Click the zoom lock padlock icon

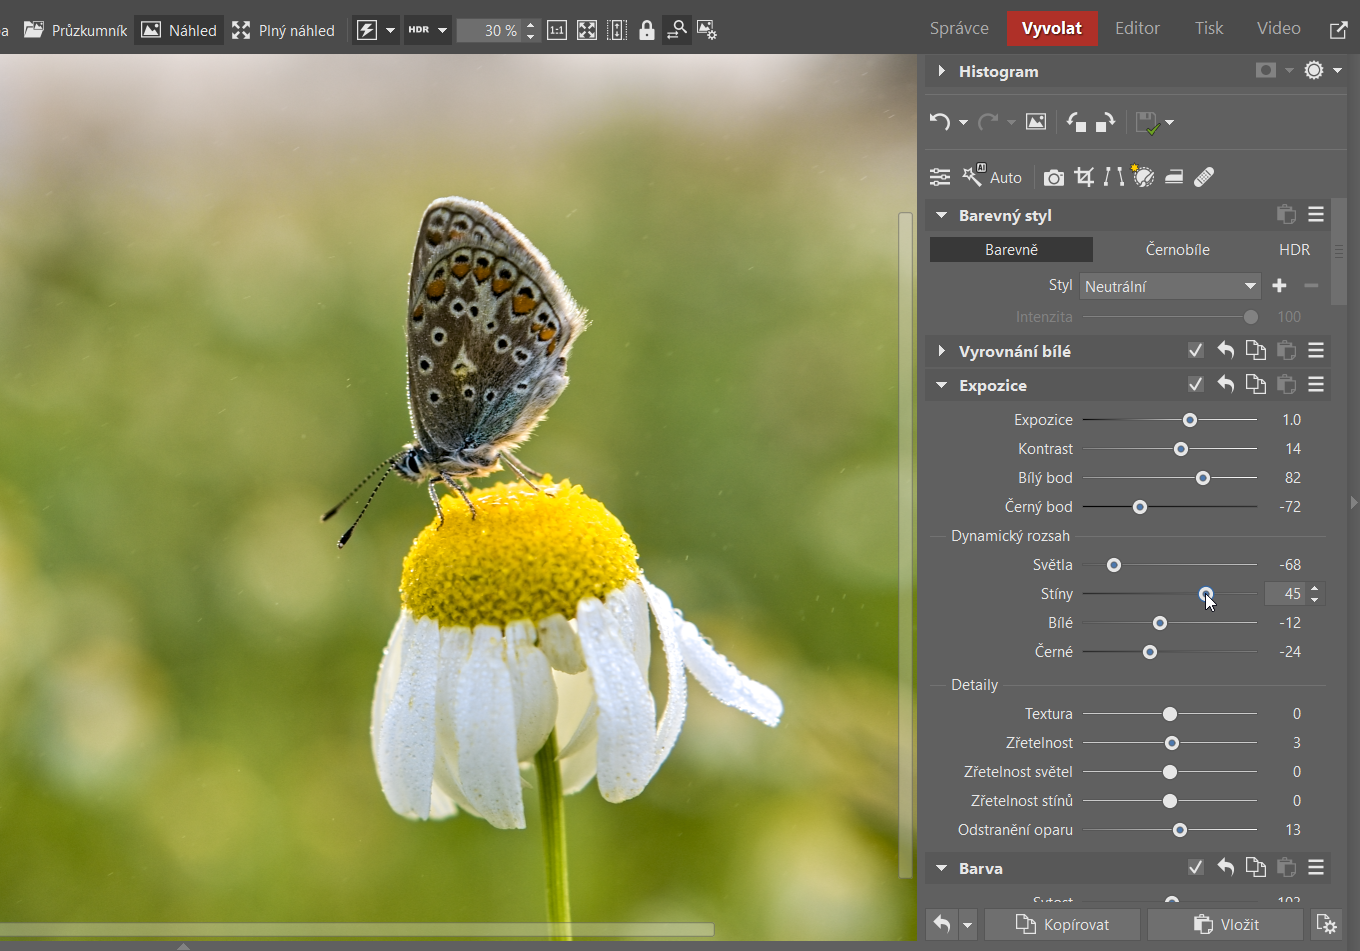pos(647,30)
